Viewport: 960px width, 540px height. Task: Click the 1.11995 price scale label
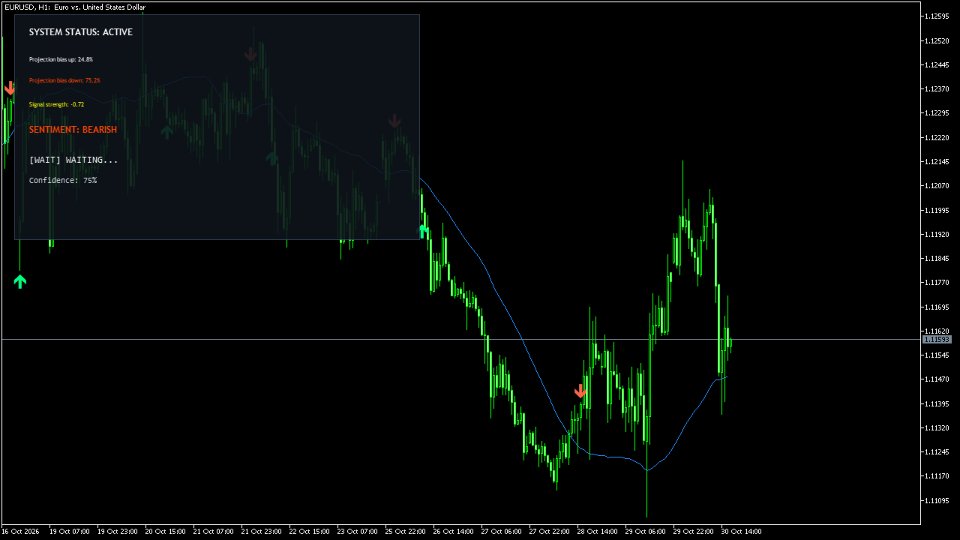click(x=936, y=210)
